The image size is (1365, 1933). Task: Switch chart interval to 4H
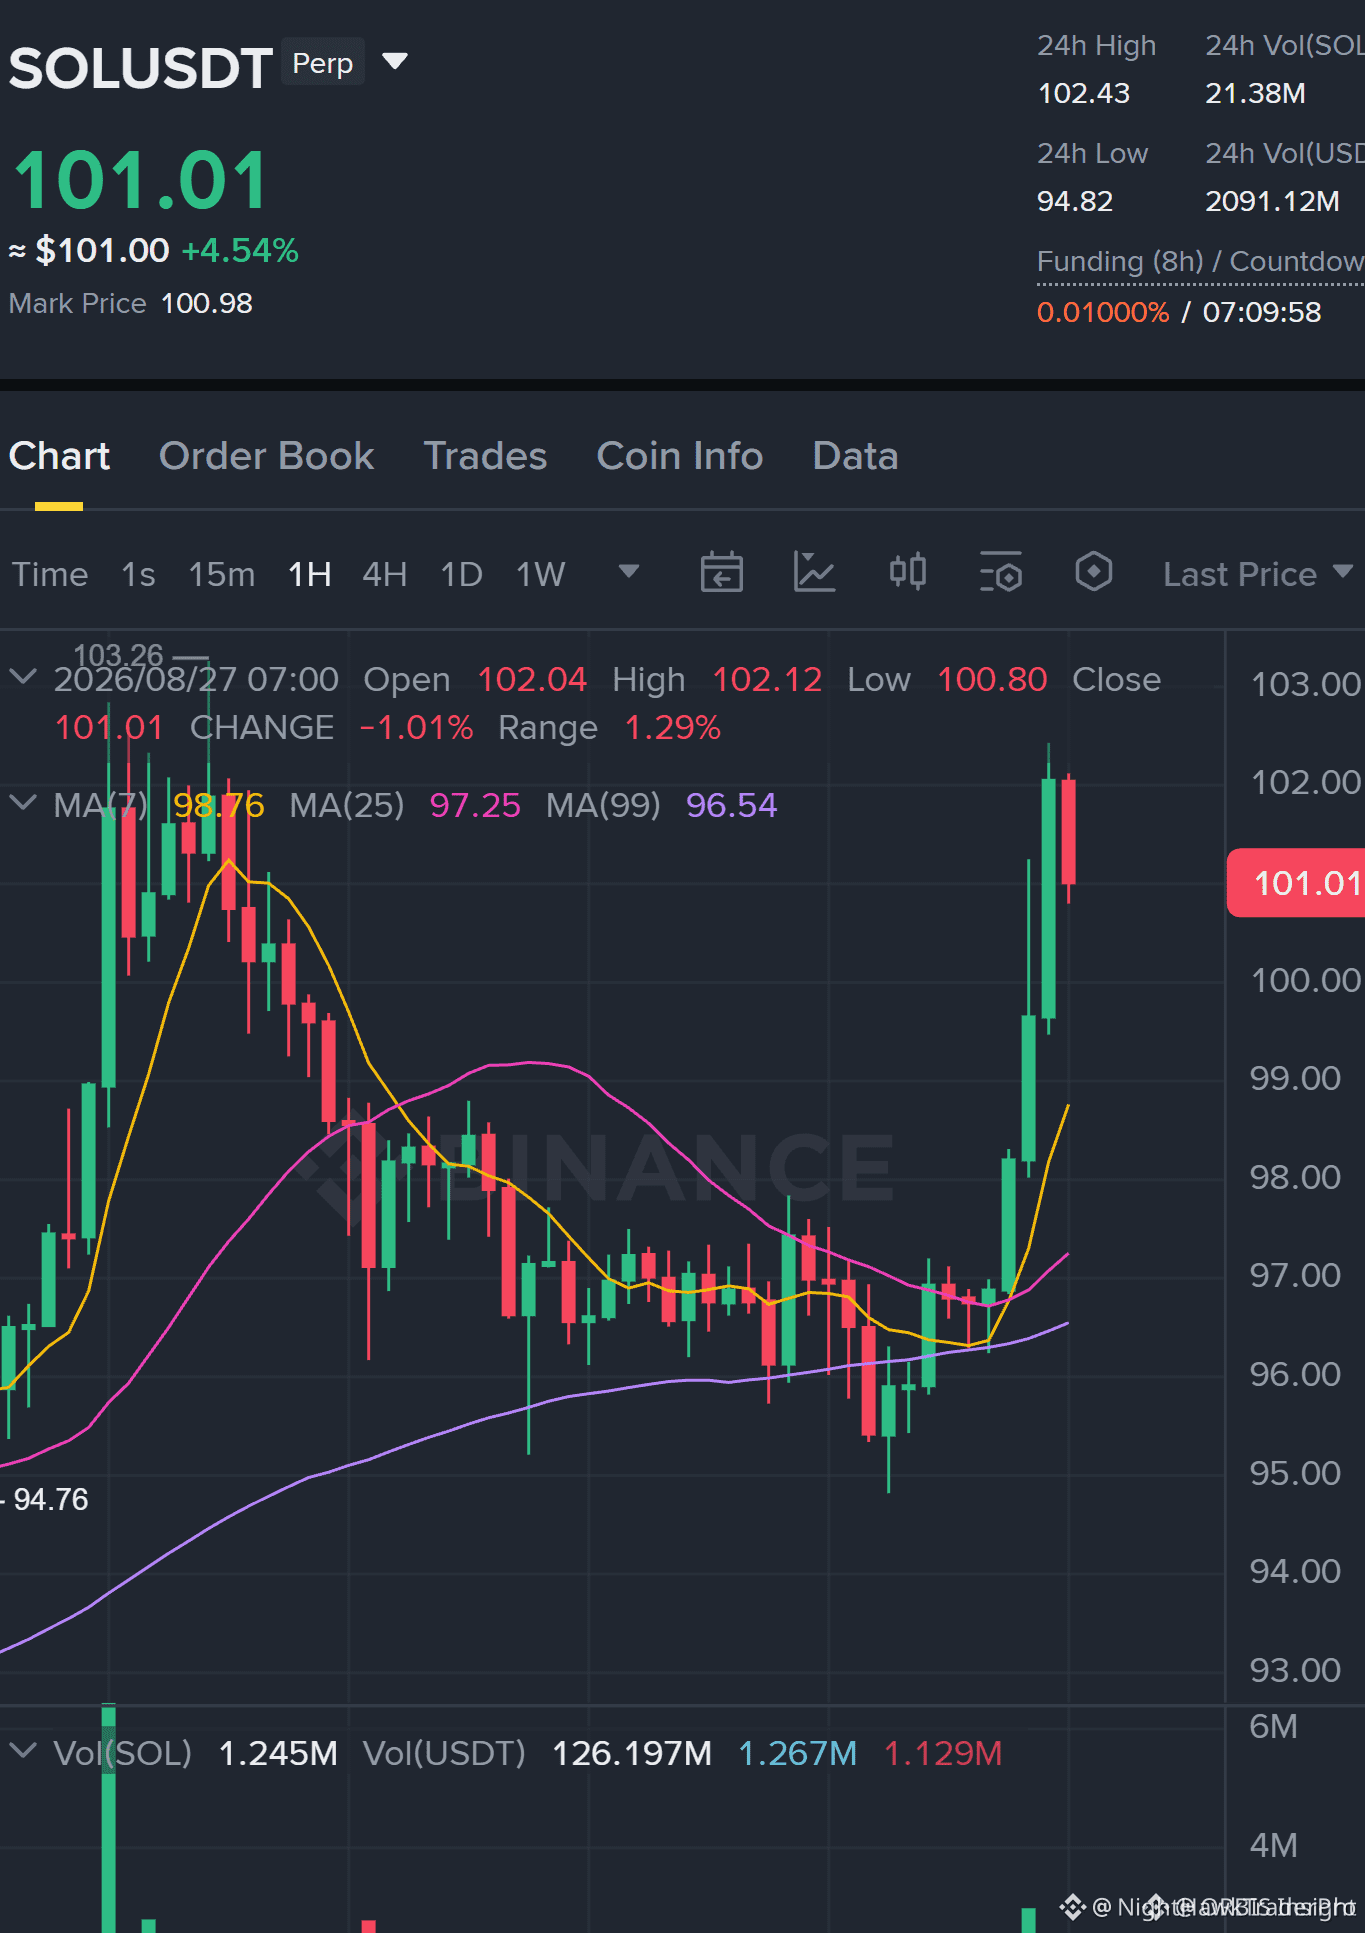[x=385, y=575]
